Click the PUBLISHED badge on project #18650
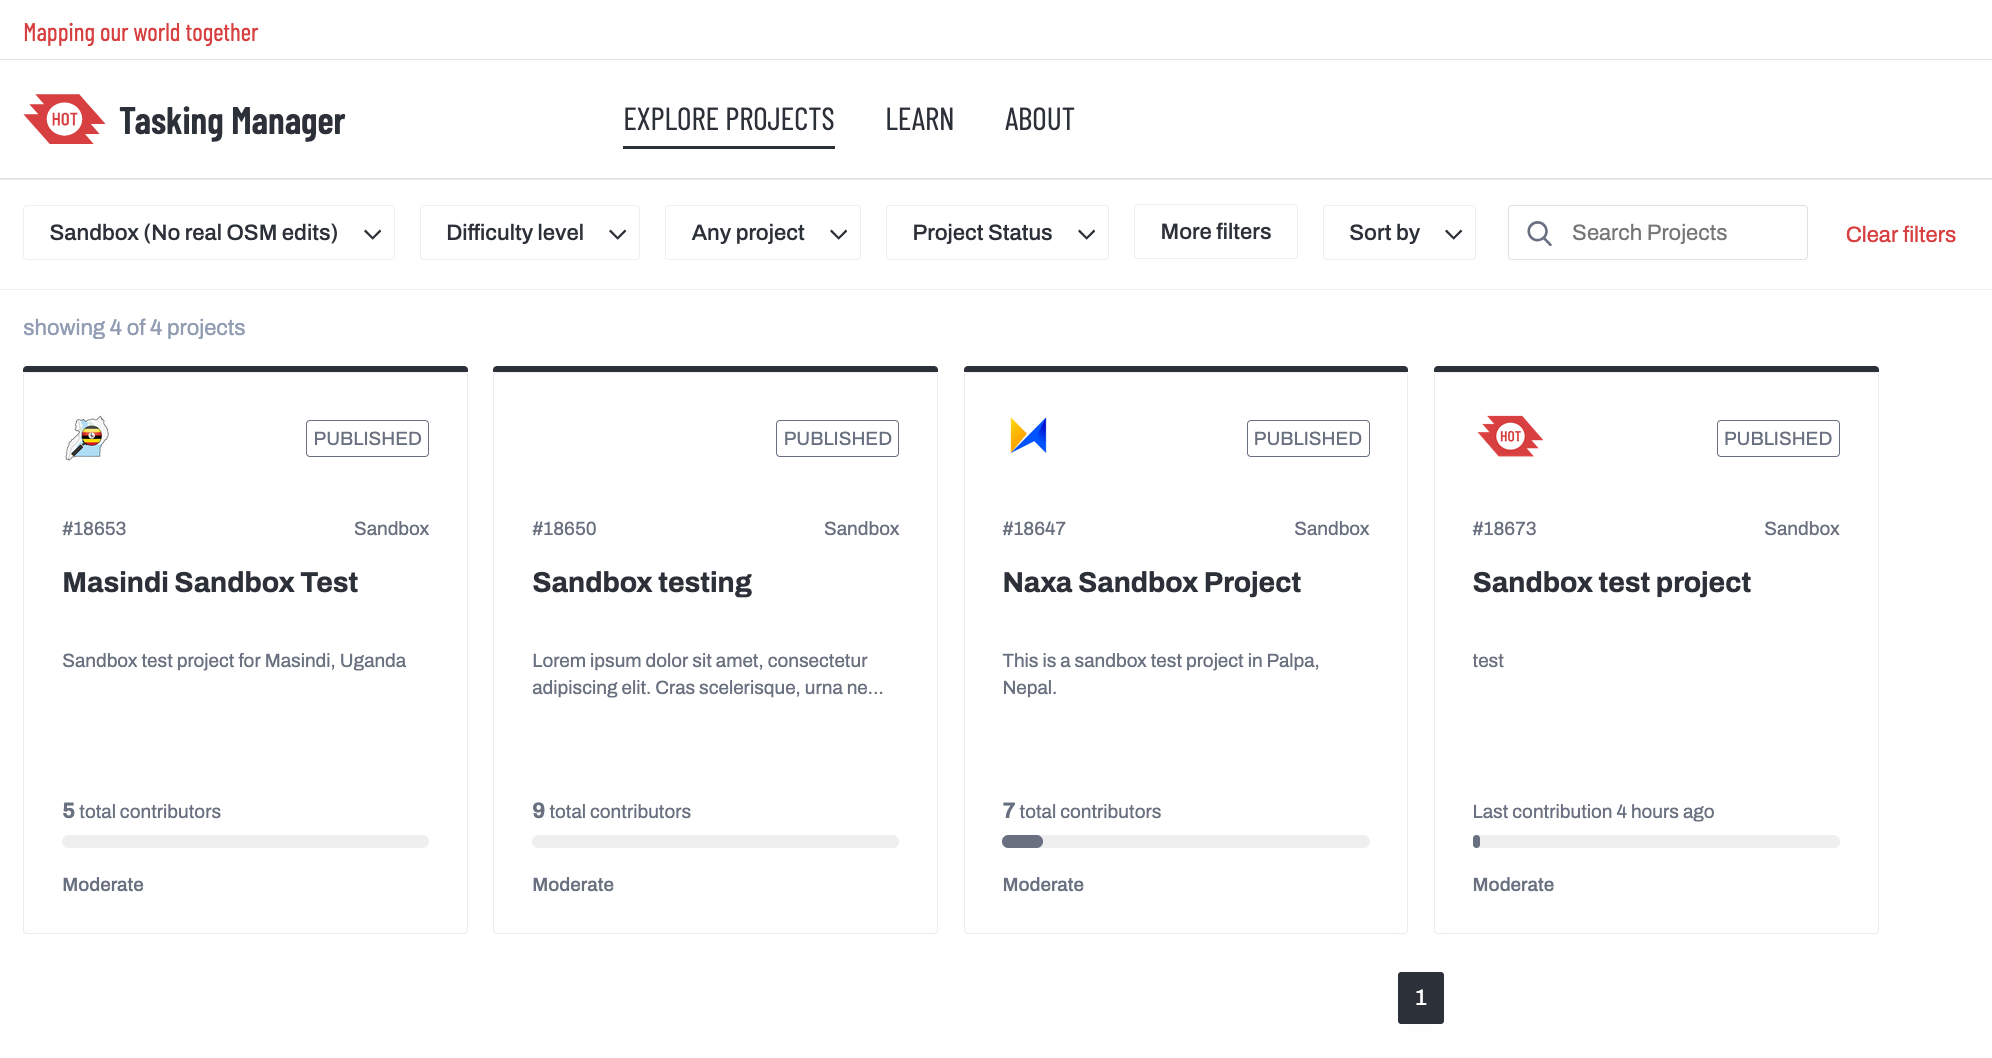 [837, 438]
